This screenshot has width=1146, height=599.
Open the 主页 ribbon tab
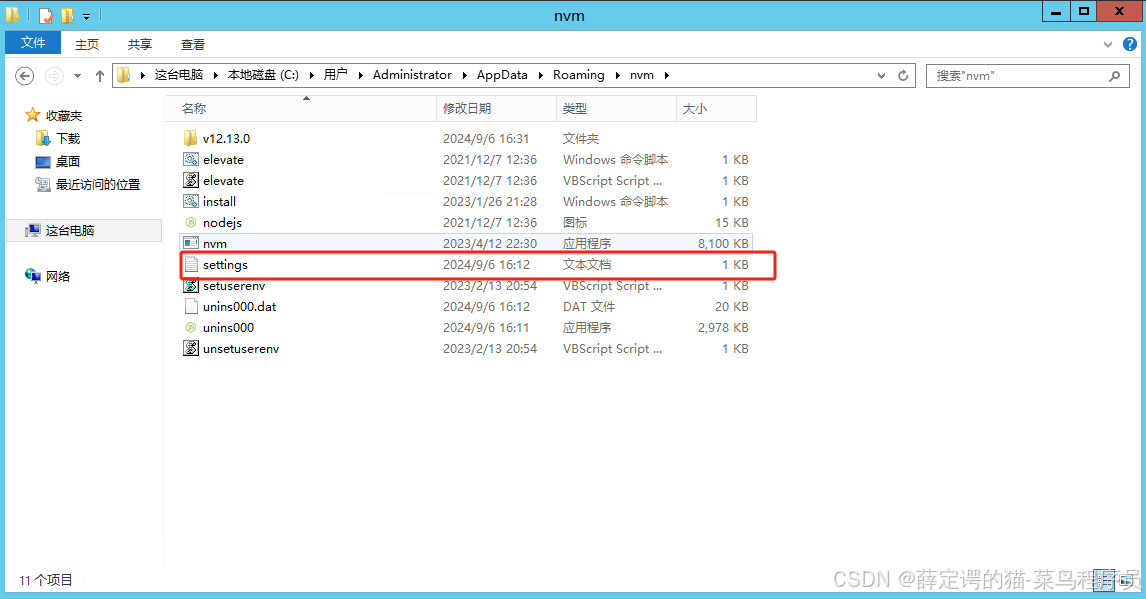click(x=87, y=43)
